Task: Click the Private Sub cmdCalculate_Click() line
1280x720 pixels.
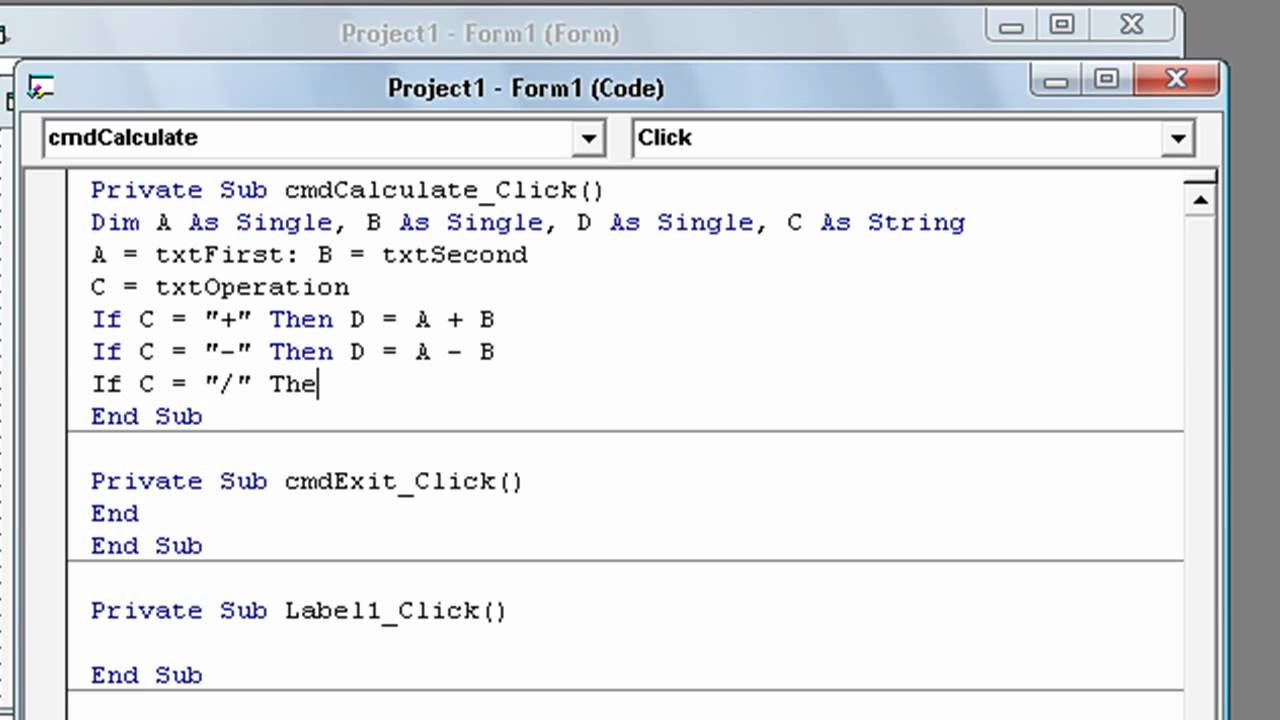Action: (347, 190)
